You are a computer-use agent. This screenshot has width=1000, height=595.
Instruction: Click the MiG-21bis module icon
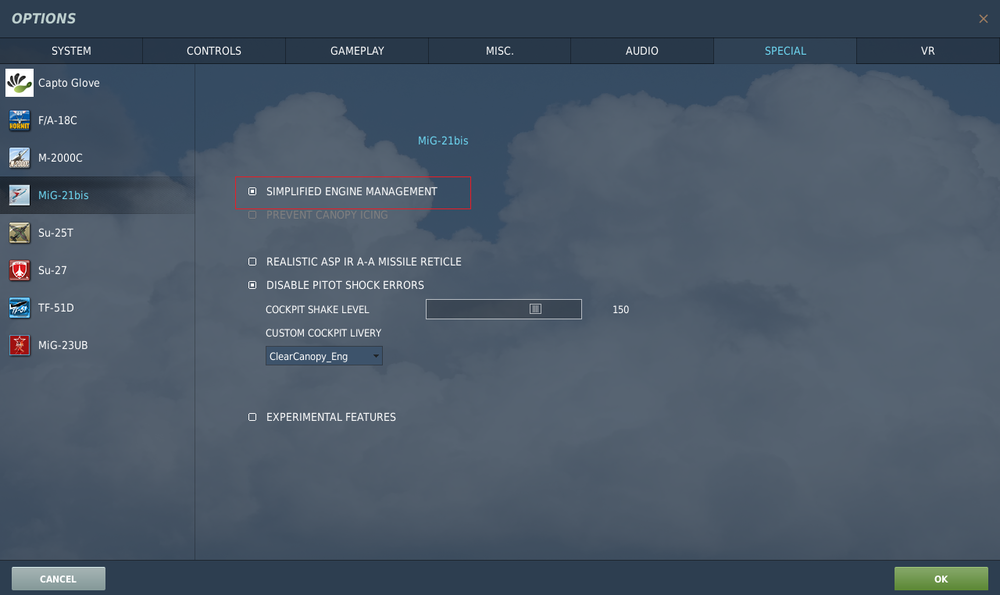(x=19, y=195)
